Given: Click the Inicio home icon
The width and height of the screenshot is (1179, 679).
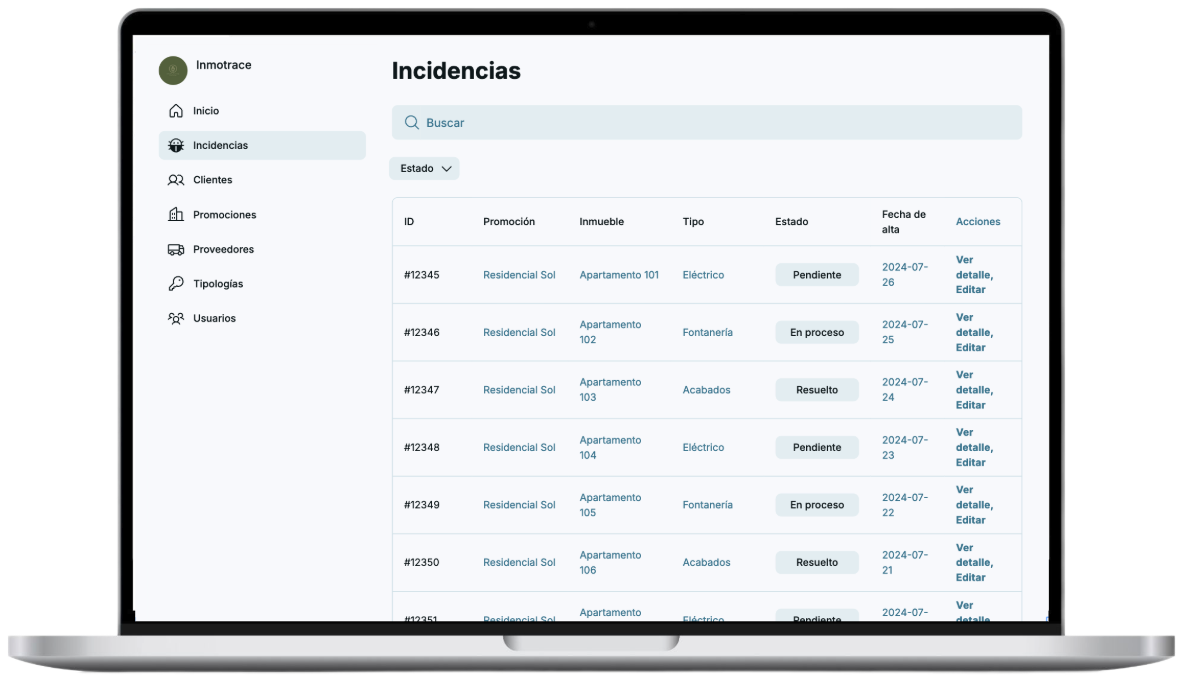Looking at the screenshot, I should (176, 111).
